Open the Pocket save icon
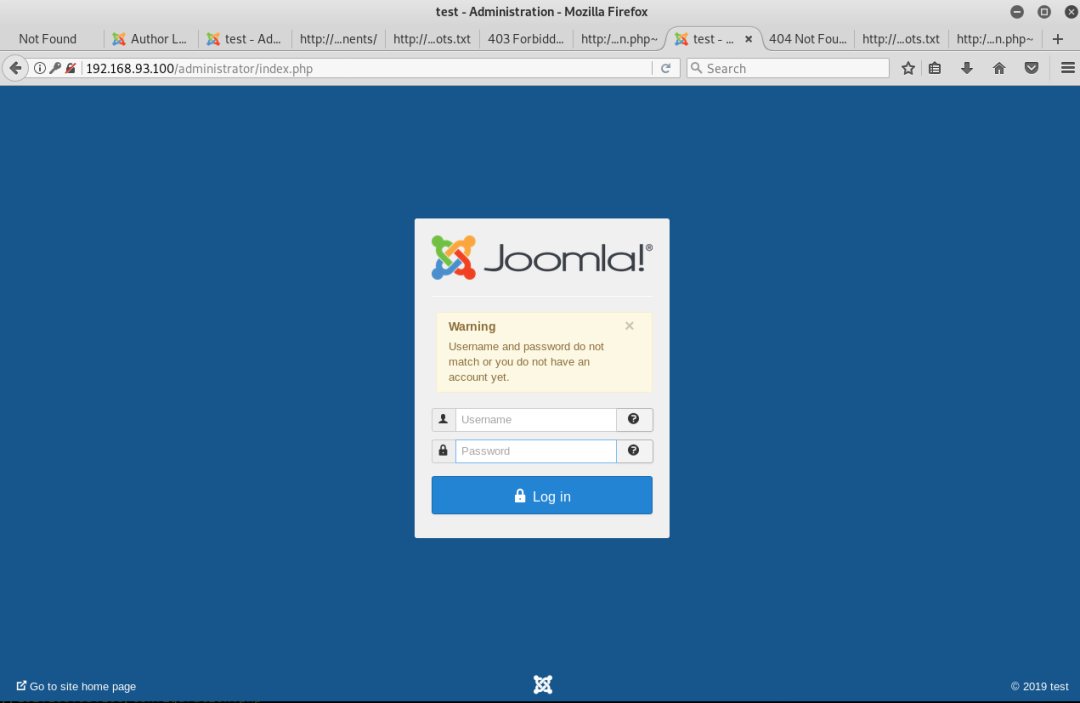1080x703 pixels. point(1031,68)
